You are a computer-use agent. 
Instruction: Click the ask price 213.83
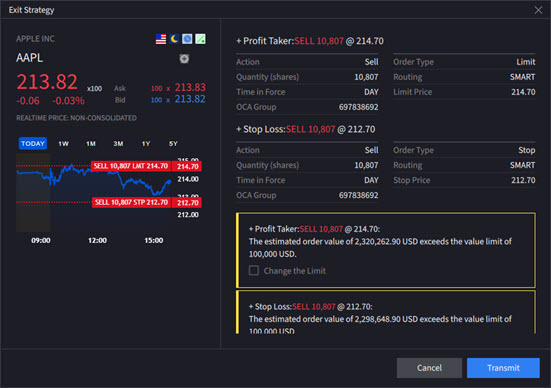pyautogui.click(x=190, y=87)
